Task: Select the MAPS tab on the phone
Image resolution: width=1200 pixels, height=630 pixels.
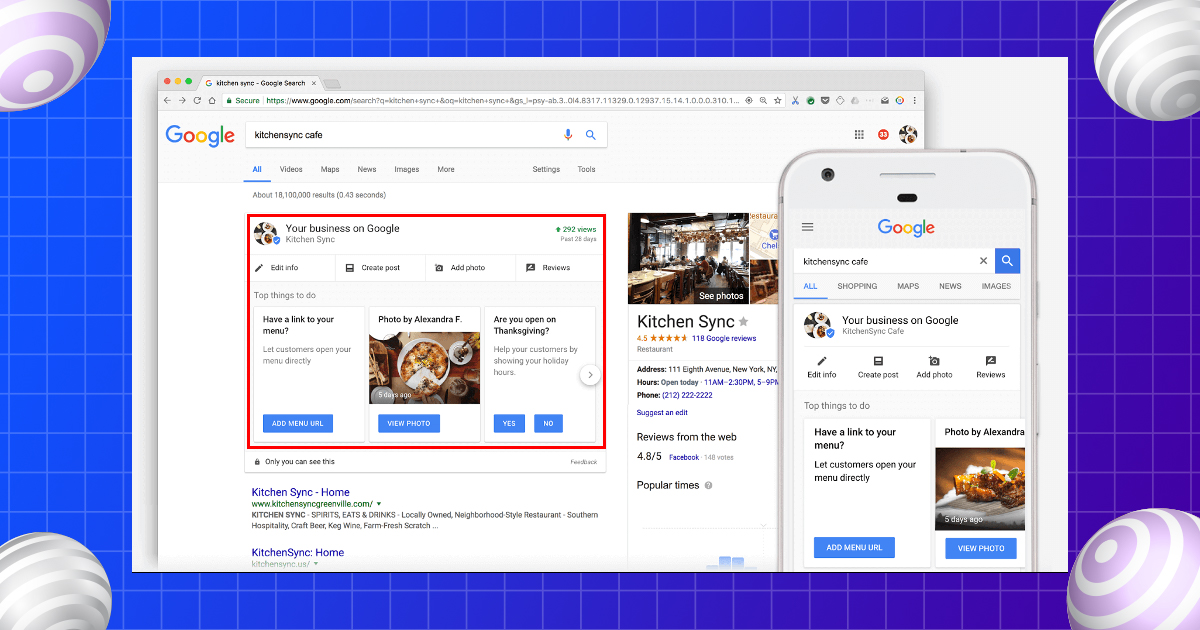Action: point(908,286)
